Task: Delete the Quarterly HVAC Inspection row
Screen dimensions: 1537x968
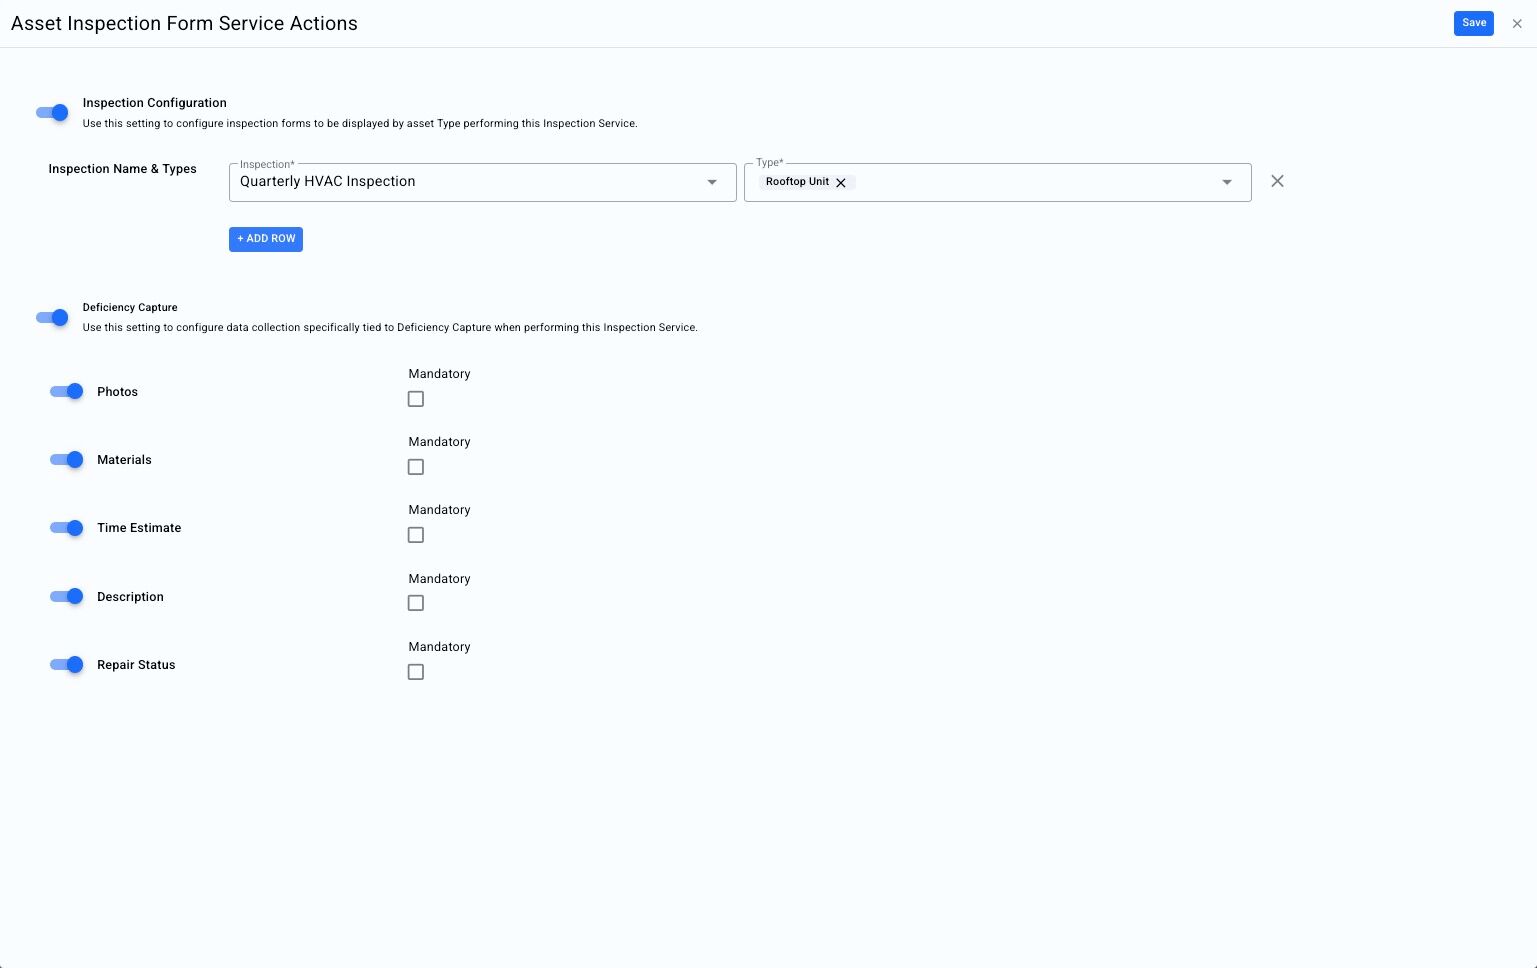Action: click(1277, 181)
